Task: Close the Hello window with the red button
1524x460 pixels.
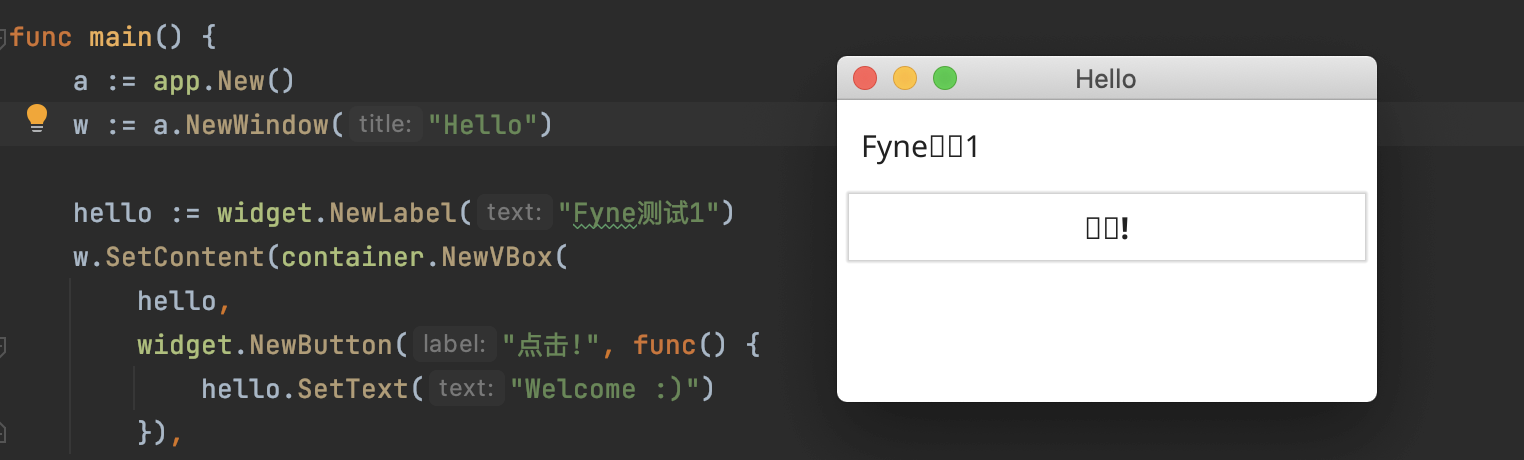Action: pos(865,78)
